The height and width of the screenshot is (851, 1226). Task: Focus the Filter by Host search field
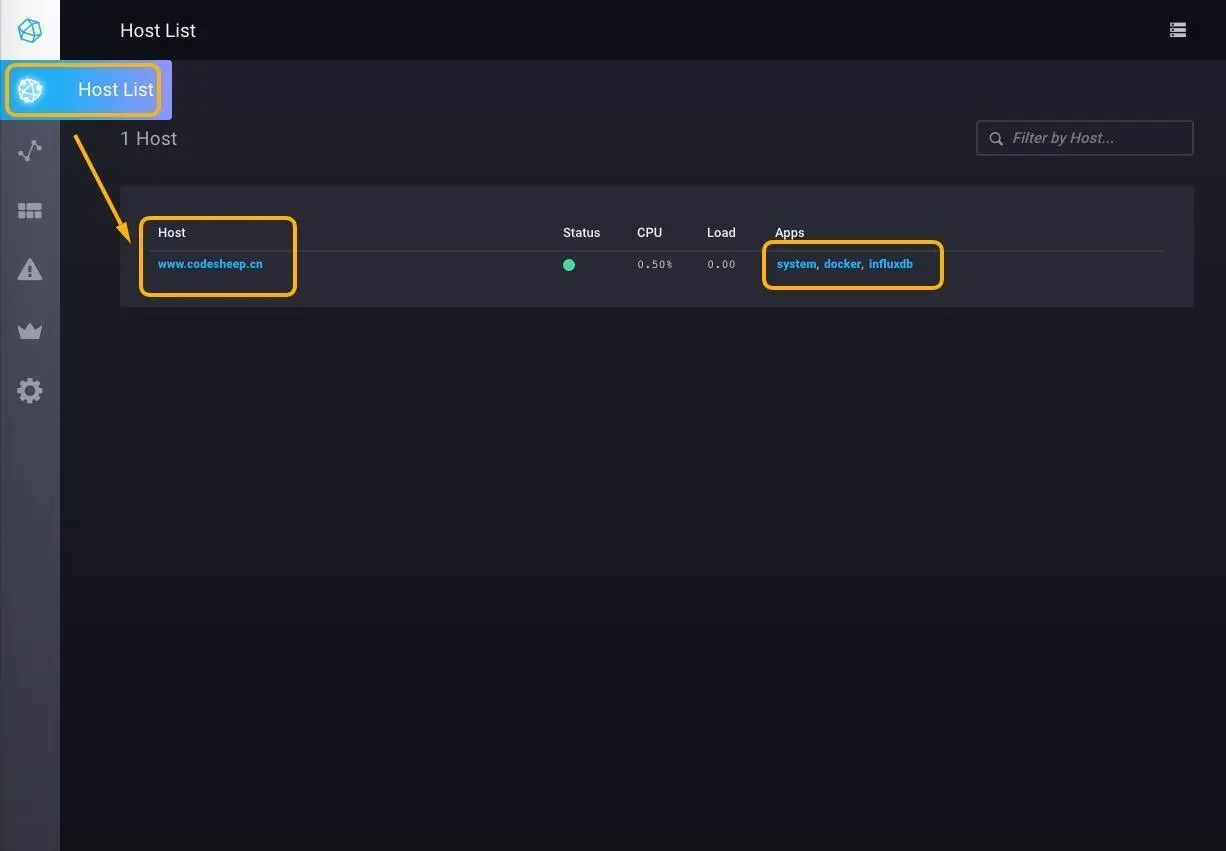point(1085,138)
